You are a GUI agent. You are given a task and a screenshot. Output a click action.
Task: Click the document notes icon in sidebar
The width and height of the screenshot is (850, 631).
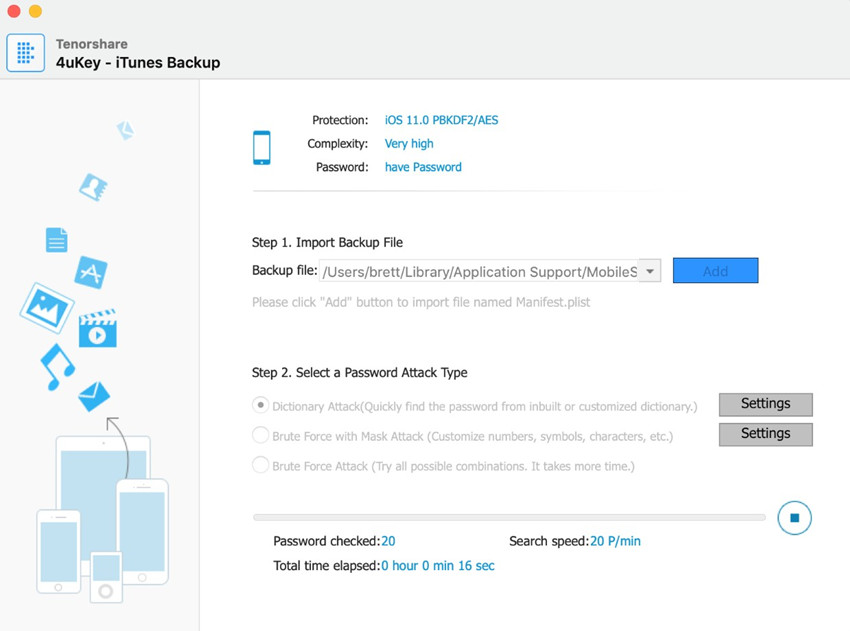(56, 240)
